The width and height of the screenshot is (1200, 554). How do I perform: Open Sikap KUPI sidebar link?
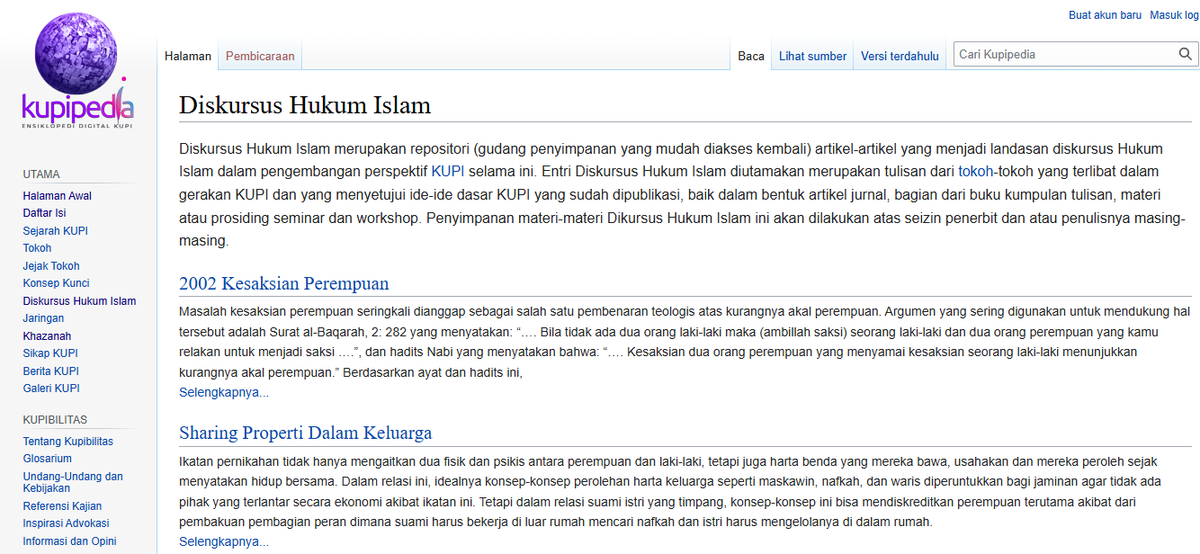[x=50, y=353]
